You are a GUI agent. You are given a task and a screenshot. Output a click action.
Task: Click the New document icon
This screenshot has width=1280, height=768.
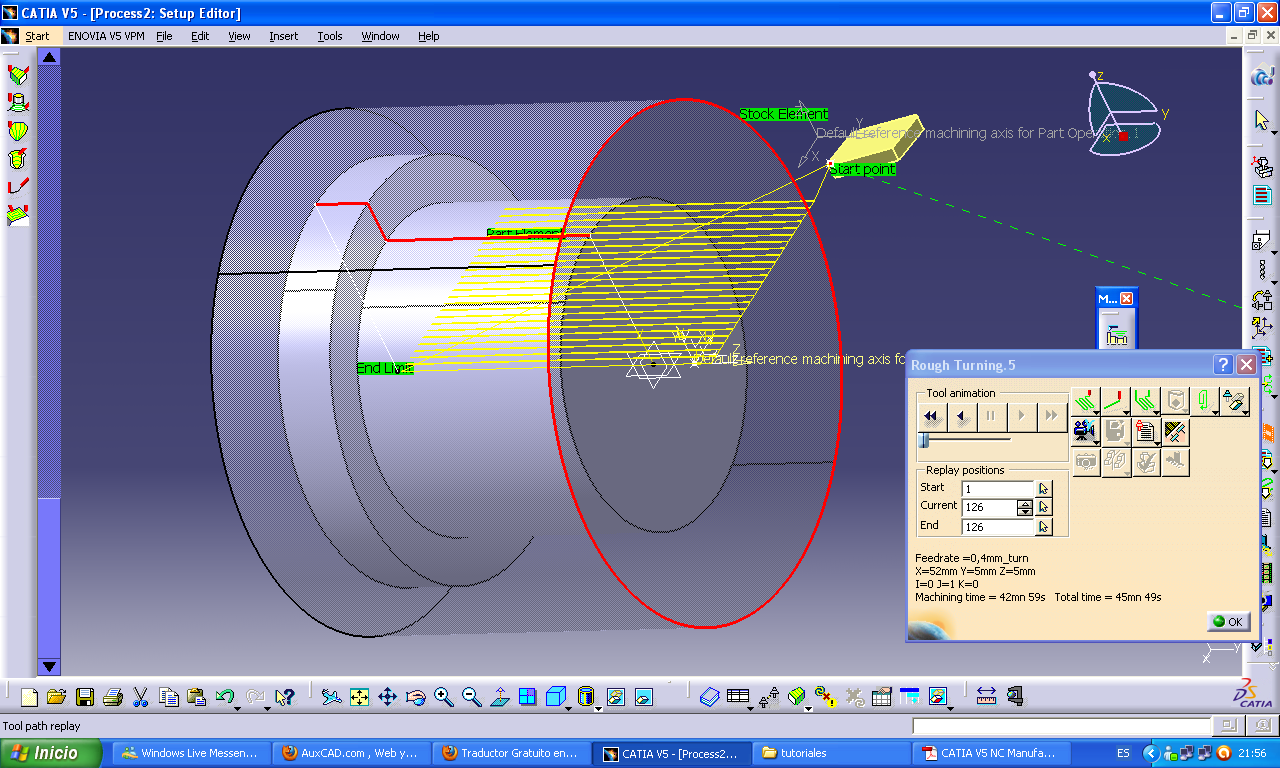[29, 697]
